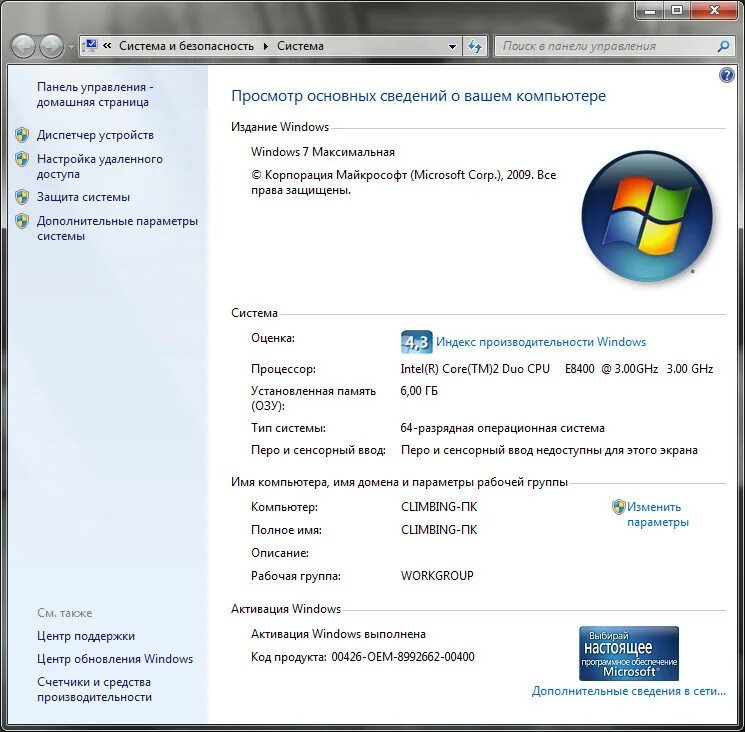Open 'Настройка удаленного доступа' link
Screen dimensions: 745x732
(x=100, y=166)
